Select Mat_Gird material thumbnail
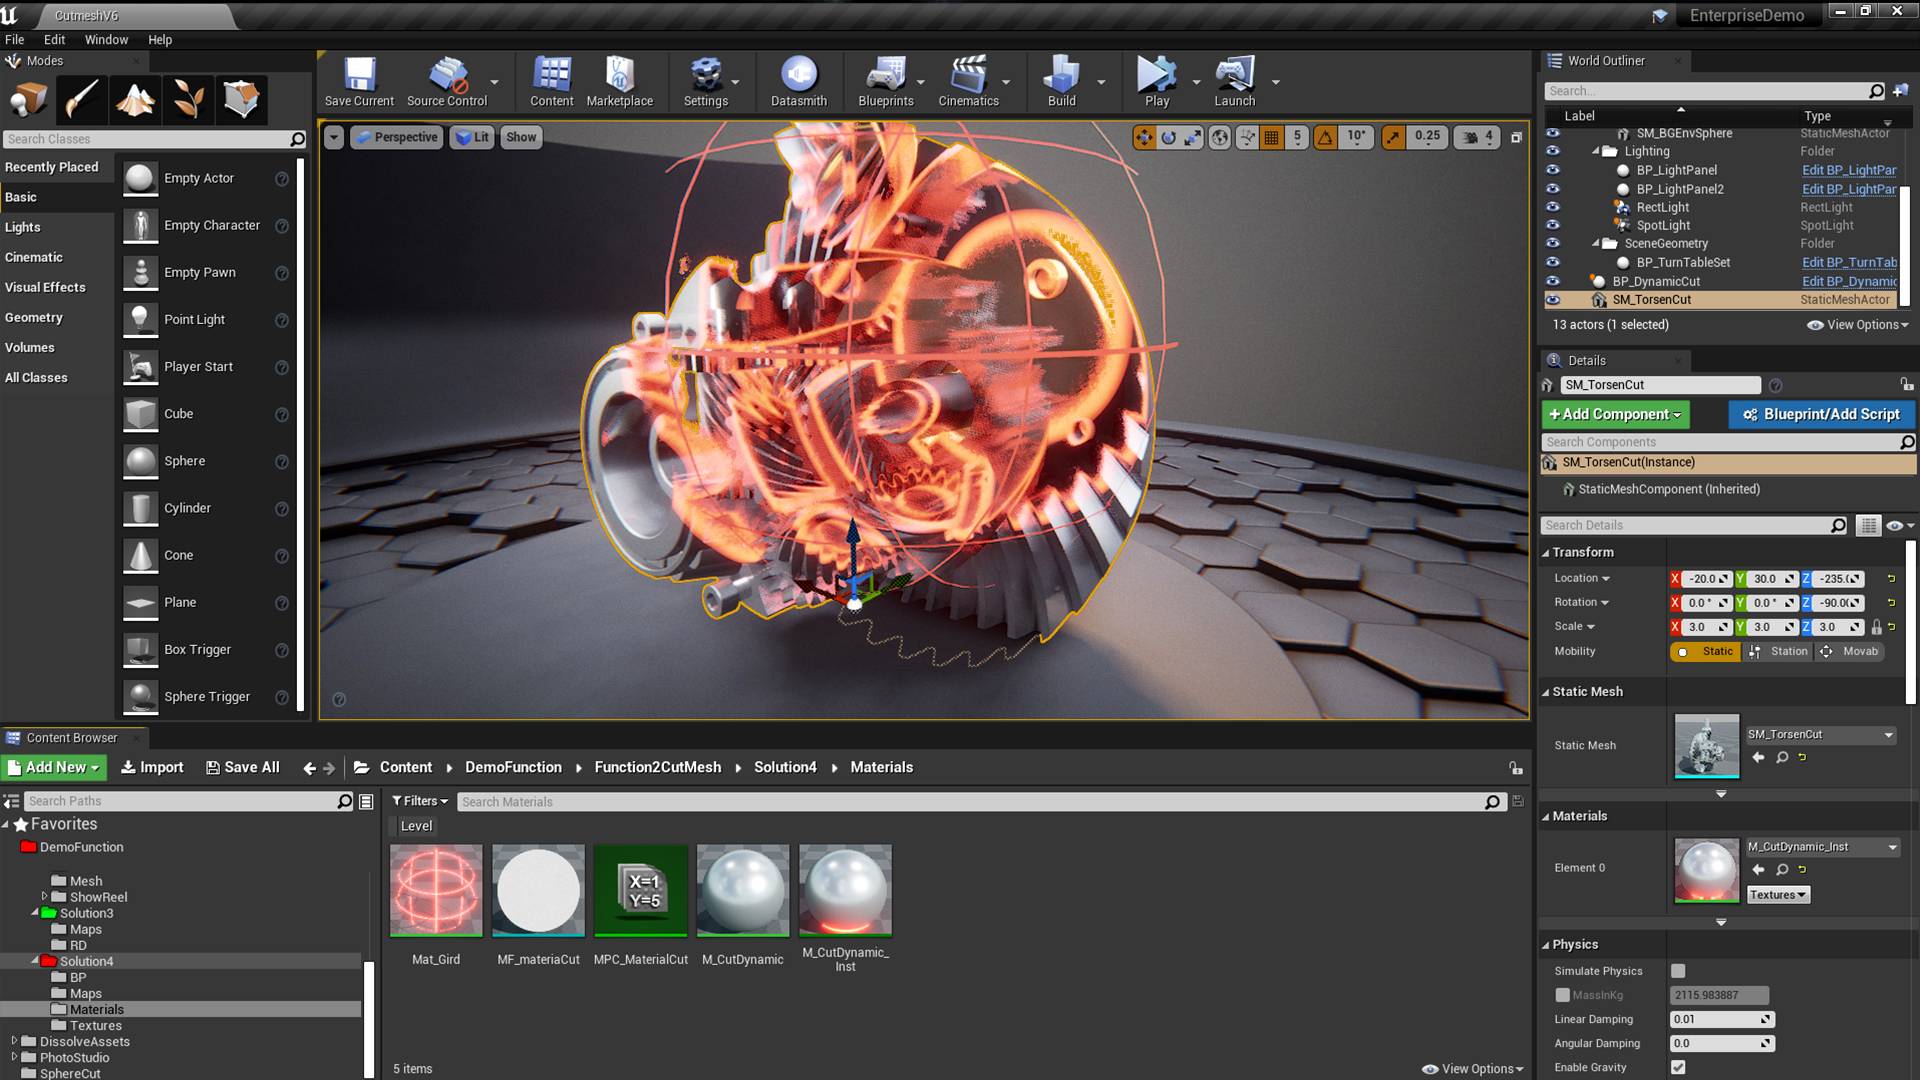 [436, 890]
